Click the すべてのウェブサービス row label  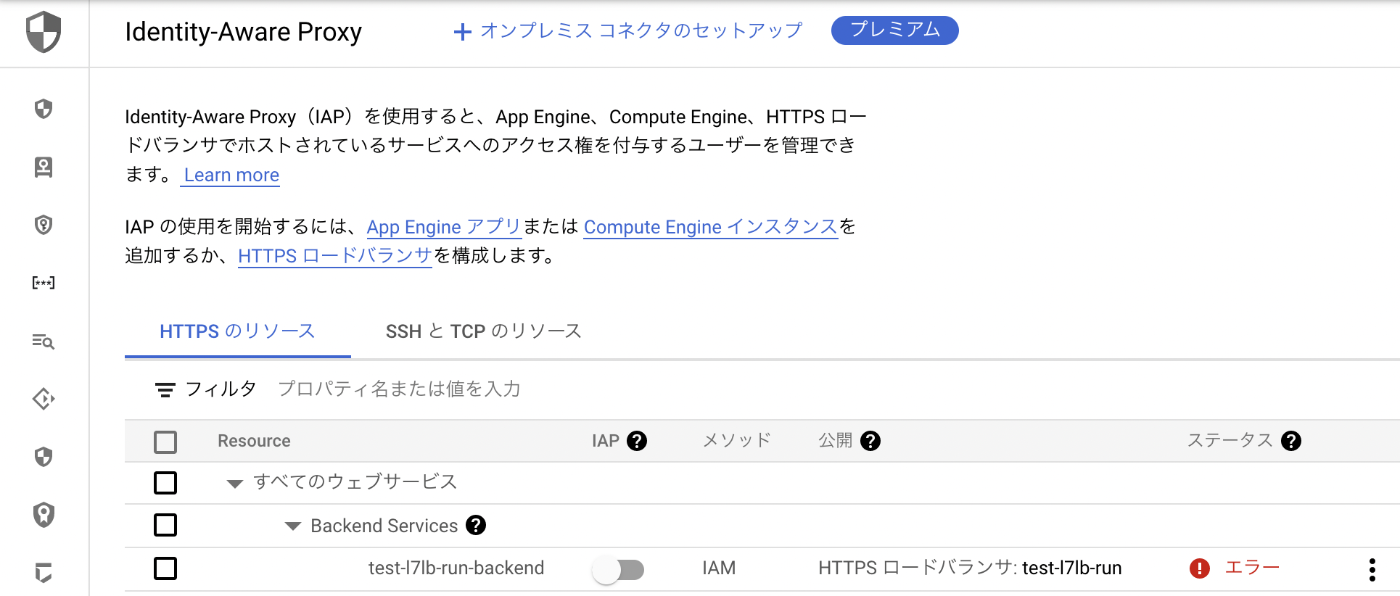[355, 482]
